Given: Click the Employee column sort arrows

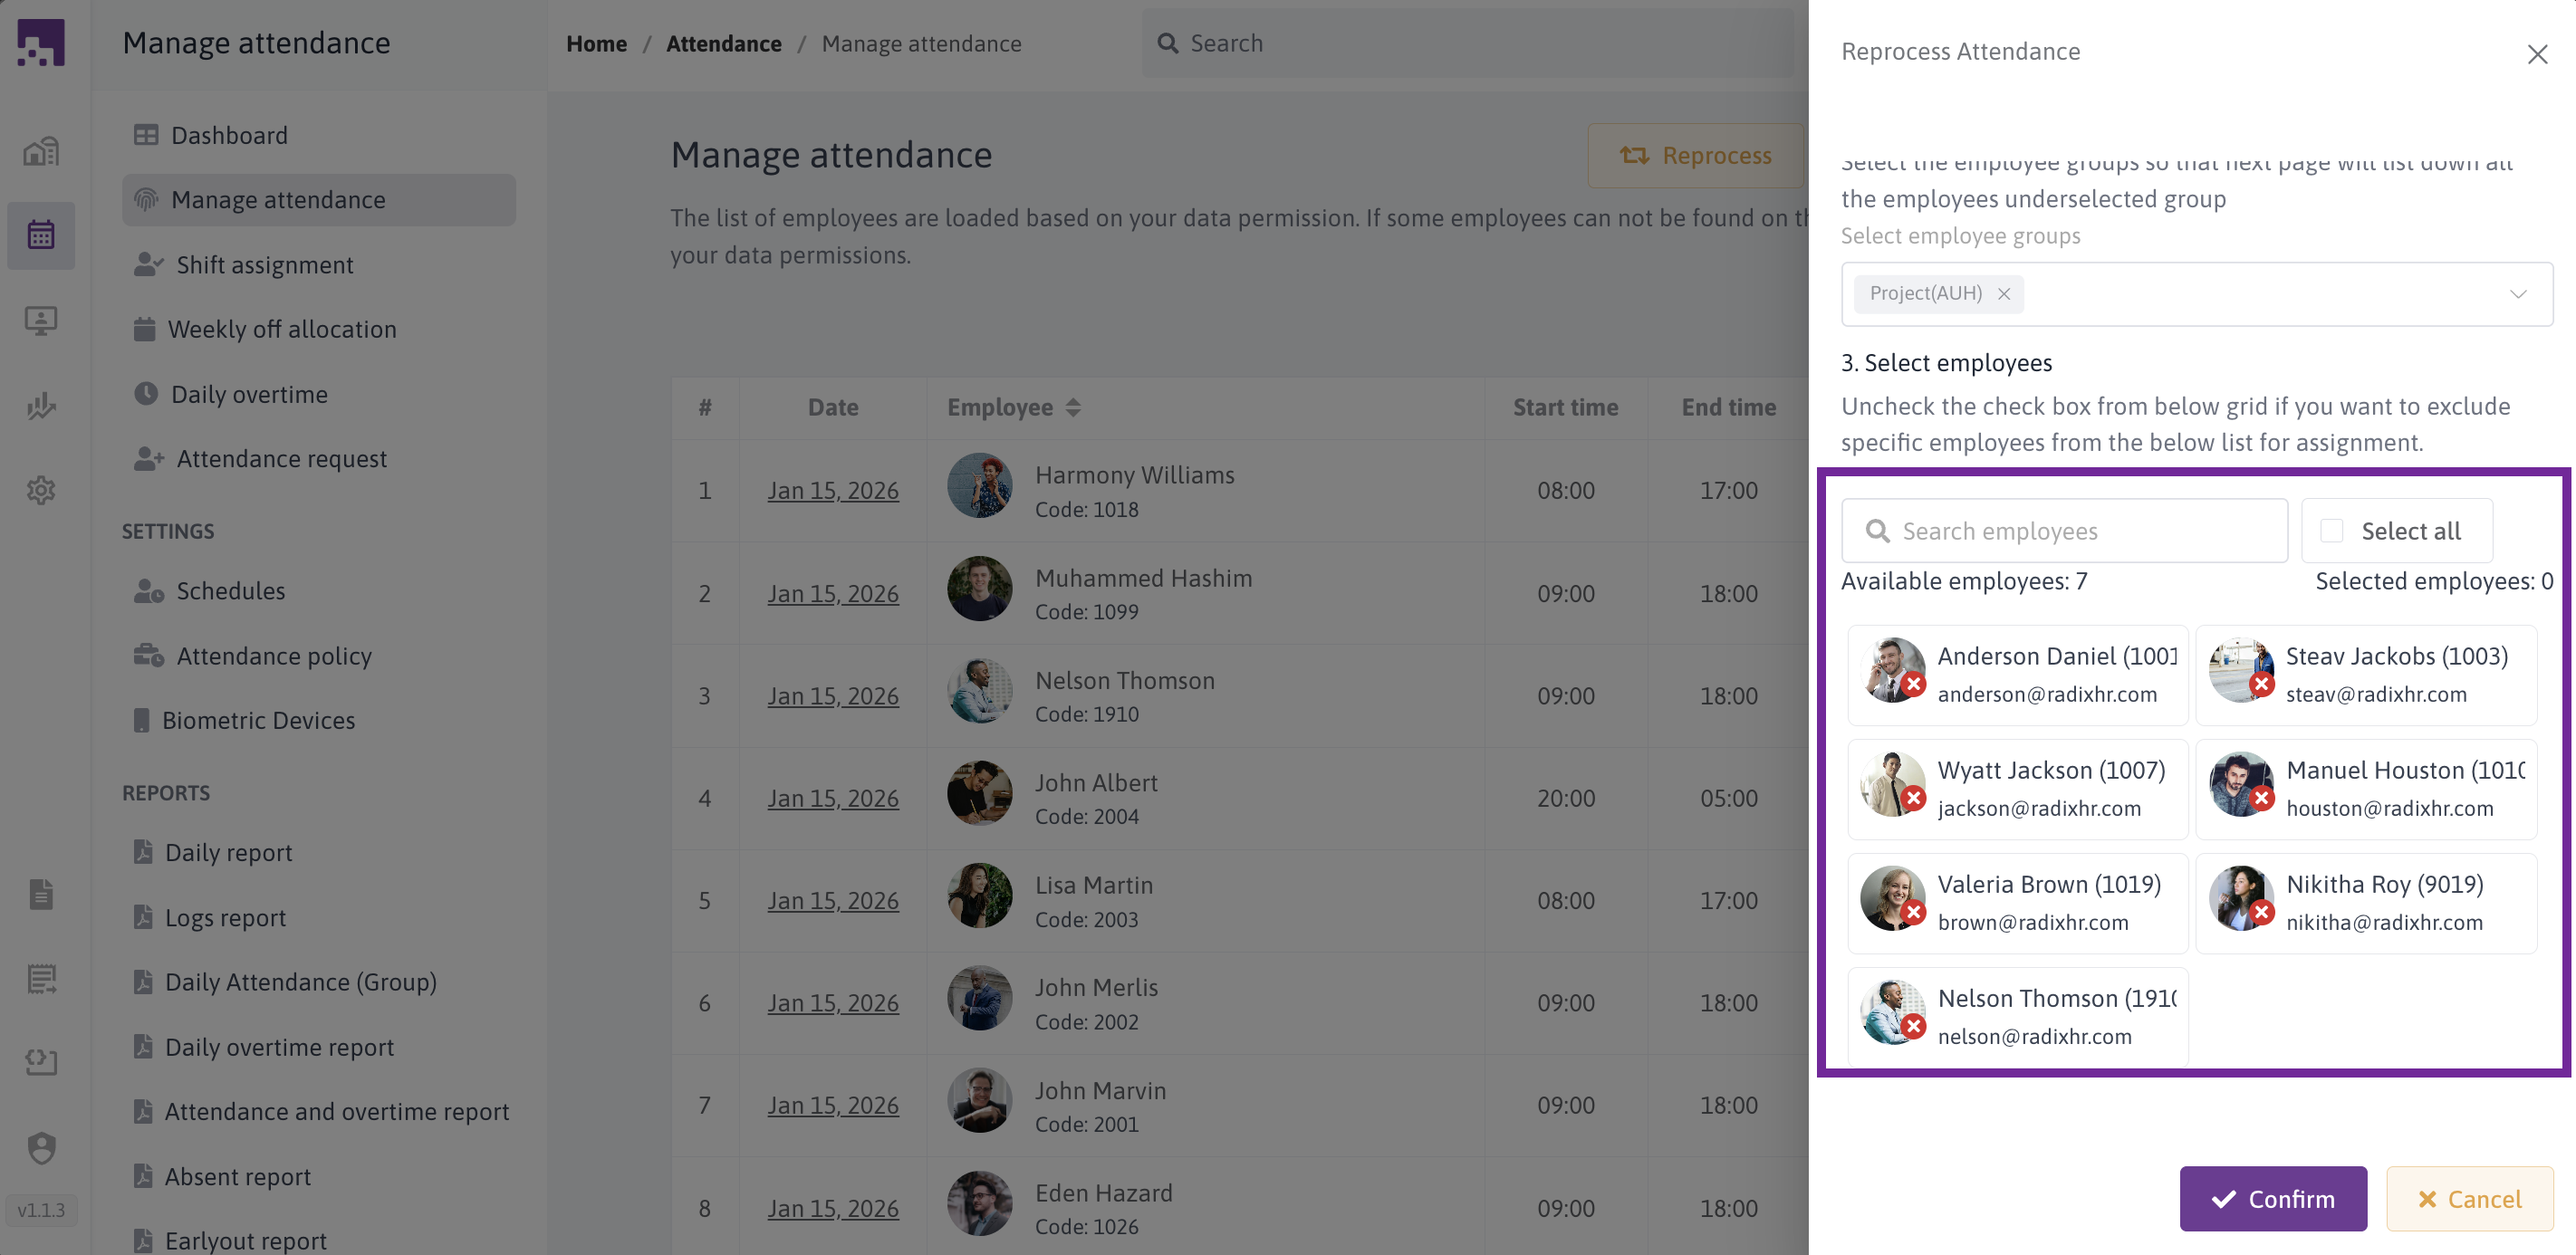Looking at the screenshot, I should 1073,407.
